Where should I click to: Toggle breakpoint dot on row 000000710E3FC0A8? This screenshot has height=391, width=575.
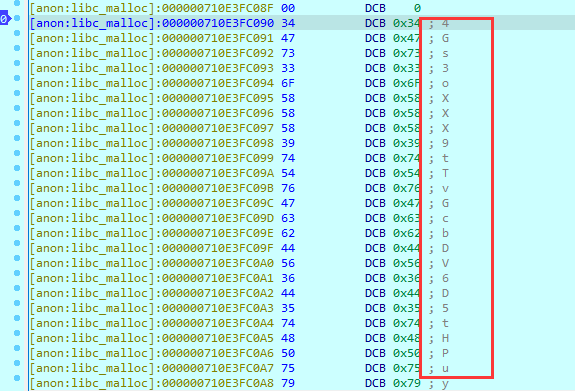coord(17,378)
